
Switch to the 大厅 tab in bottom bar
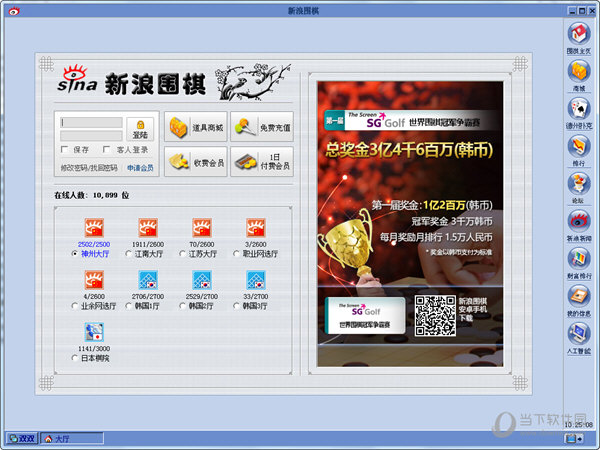pyautogui.click(x=72, y=439)
